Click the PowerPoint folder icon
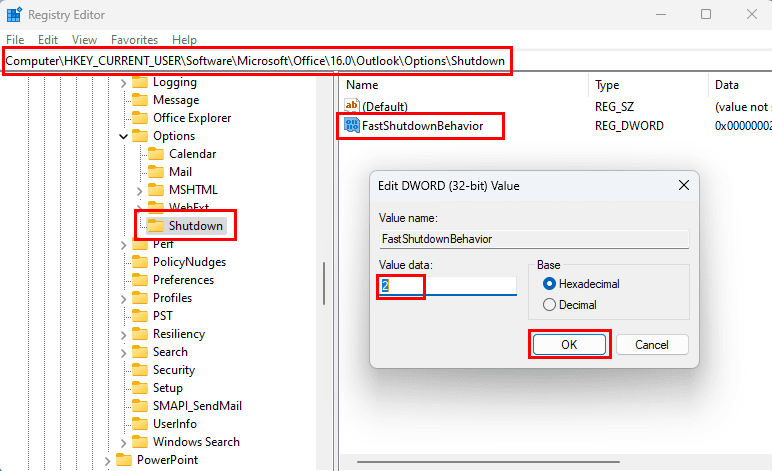This screenshot has height=471, width=772. coord(123,460)
